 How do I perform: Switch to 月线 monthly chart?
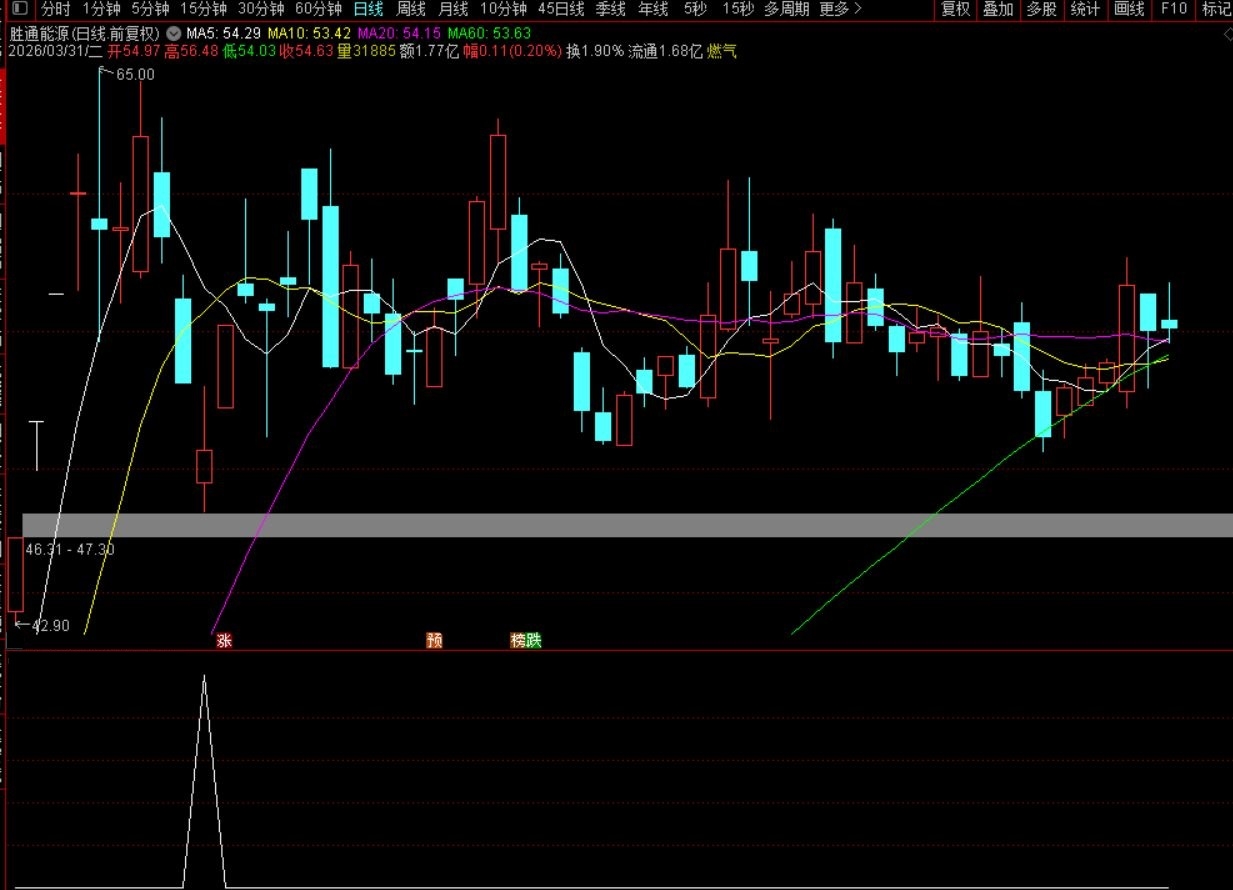pyautogui.click(x=453, y=10)
